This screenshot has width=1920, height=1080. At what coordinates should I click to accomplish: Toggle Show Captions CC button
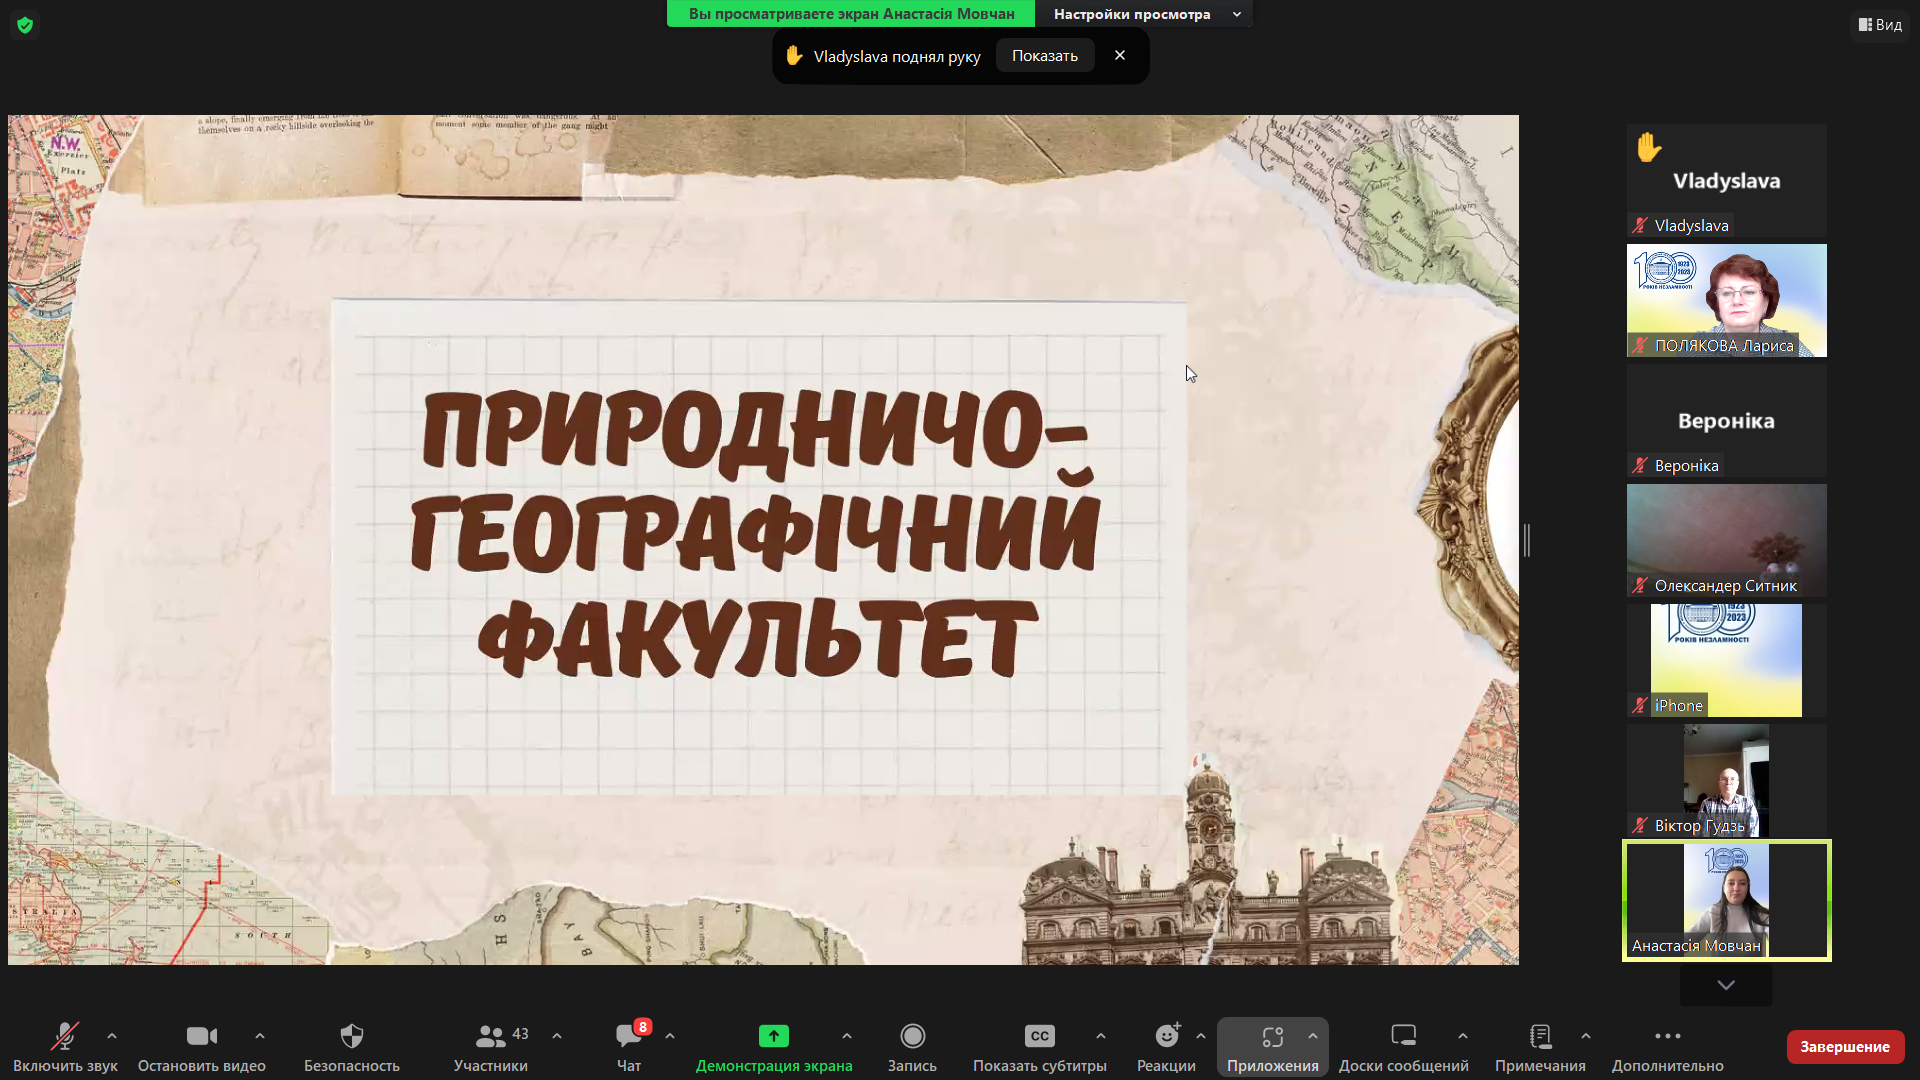click(1039, 1036)
